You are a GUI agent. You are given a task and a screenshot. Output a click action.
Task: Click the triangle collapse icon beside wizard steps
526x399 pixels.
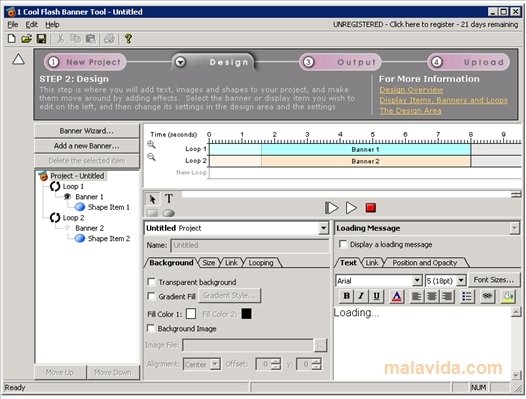18,59
